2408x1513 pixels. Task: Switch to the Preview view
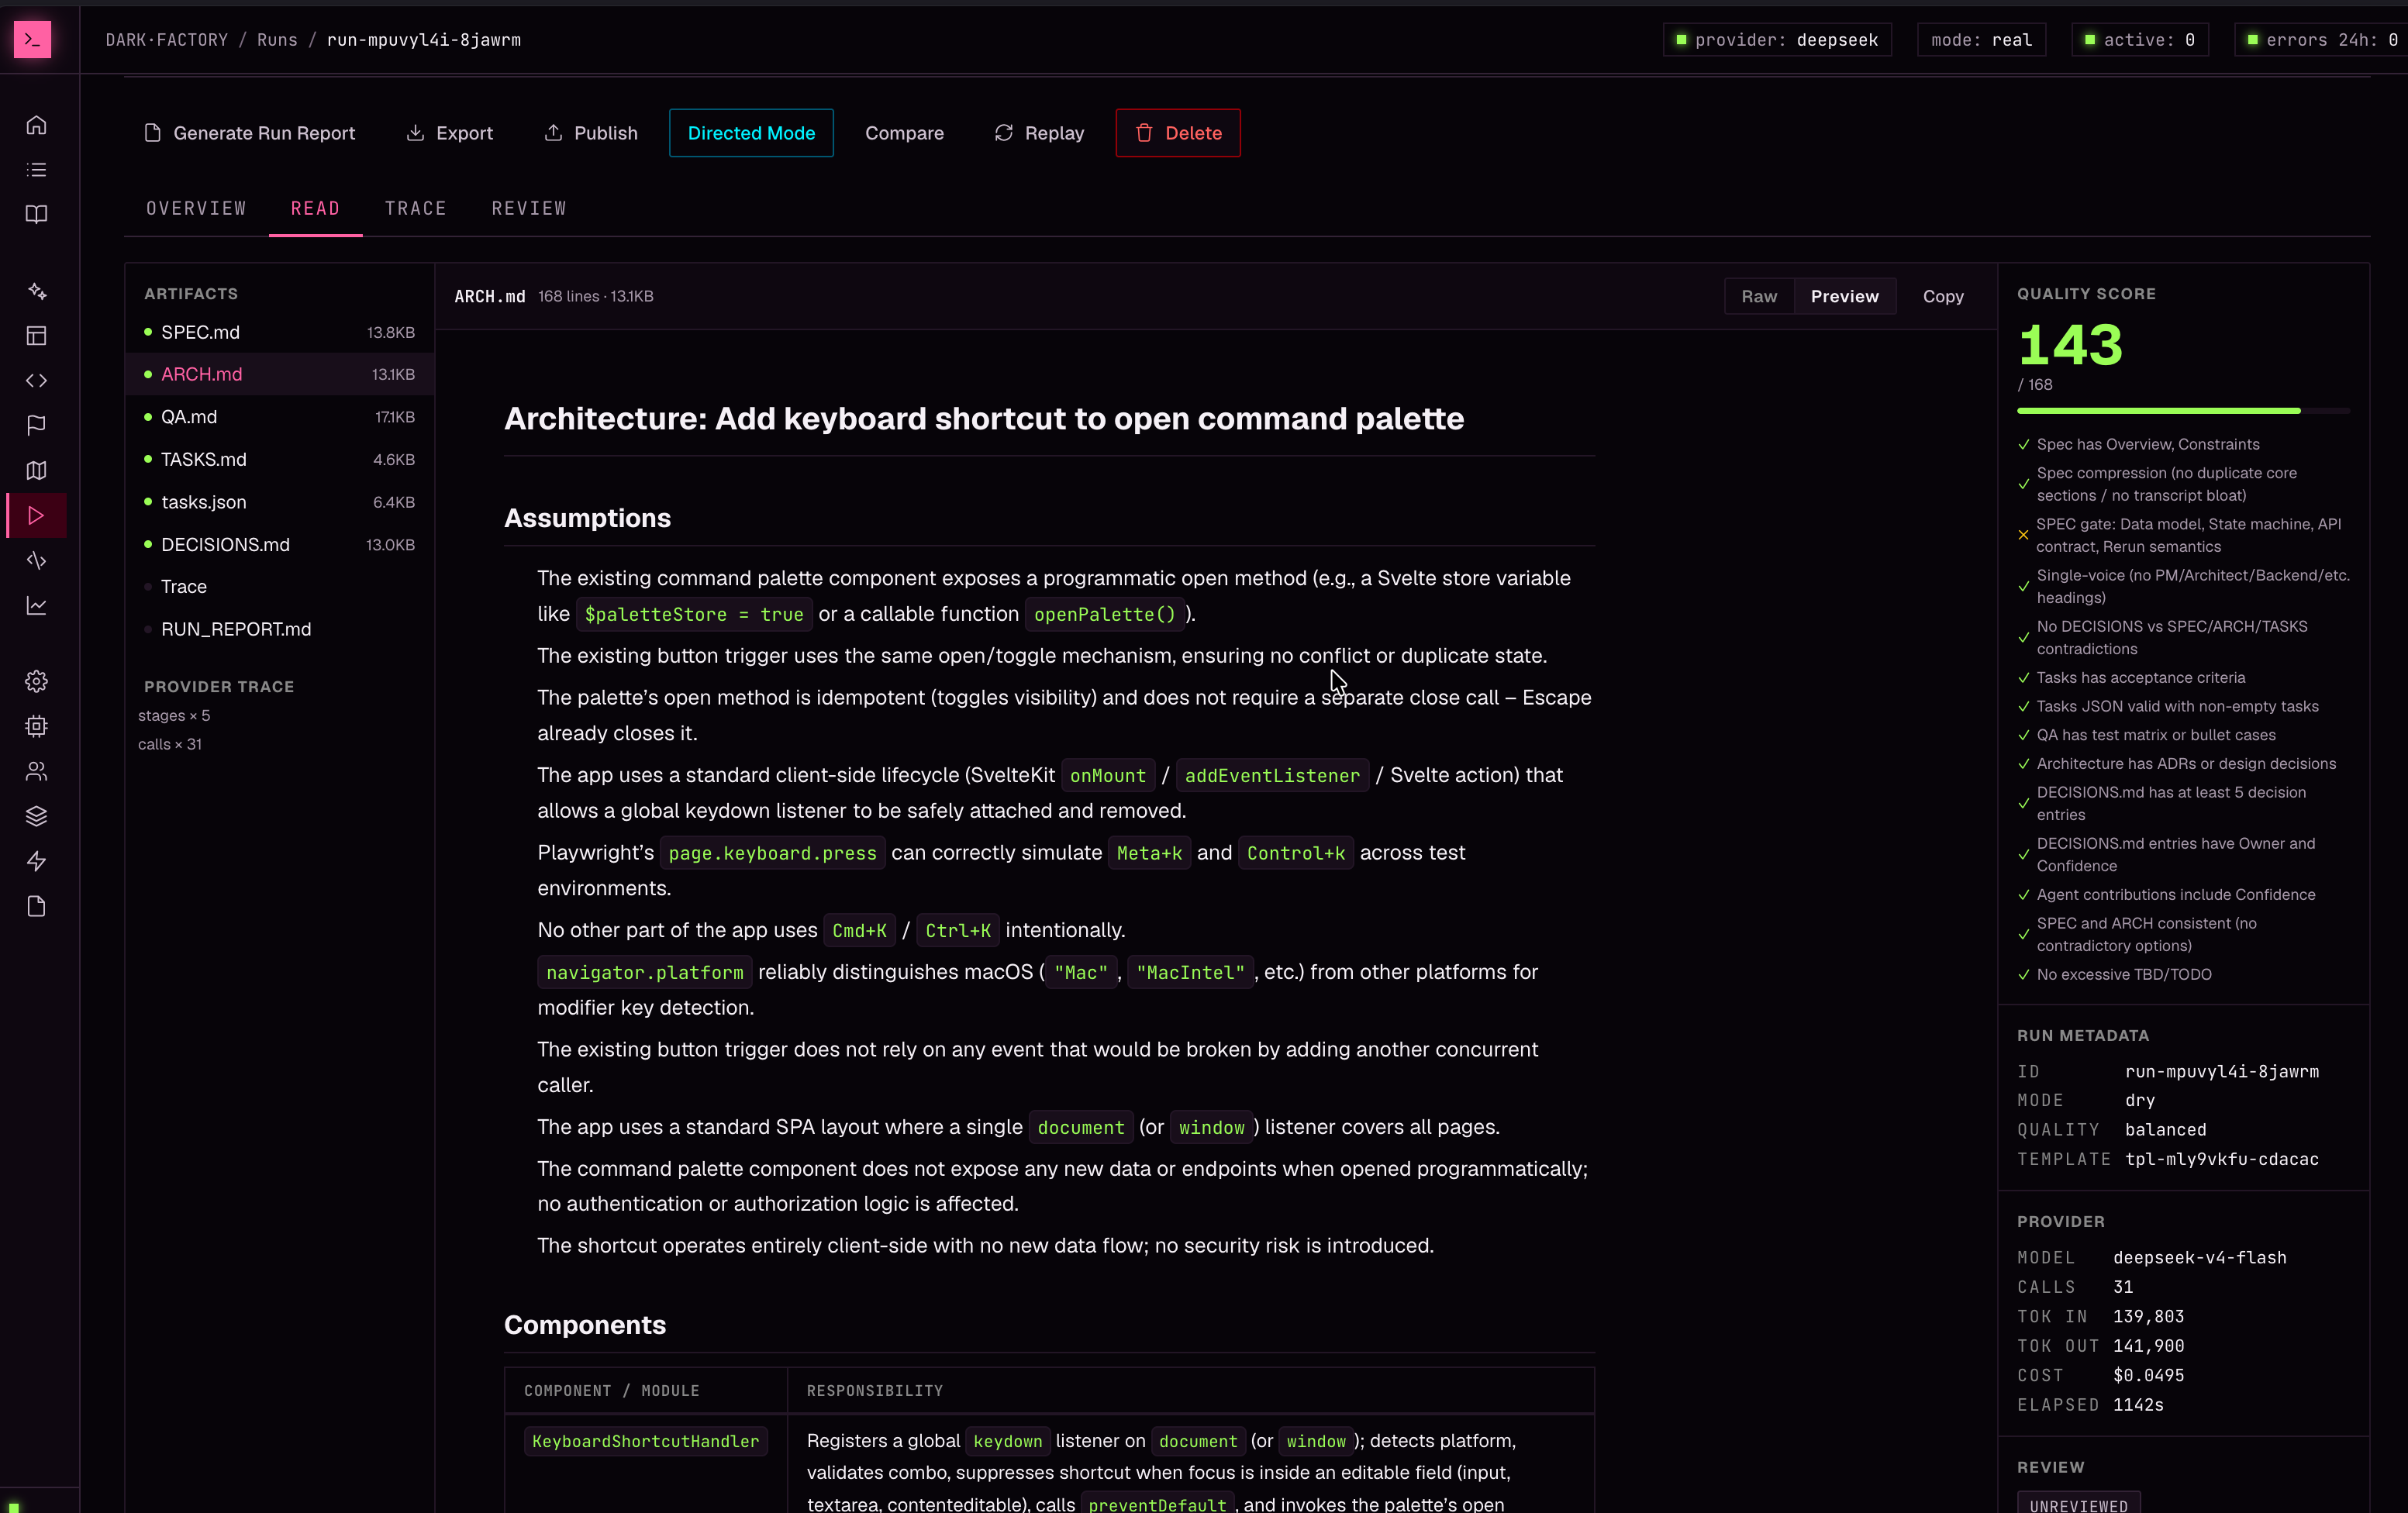click(x=1844, y=296)
